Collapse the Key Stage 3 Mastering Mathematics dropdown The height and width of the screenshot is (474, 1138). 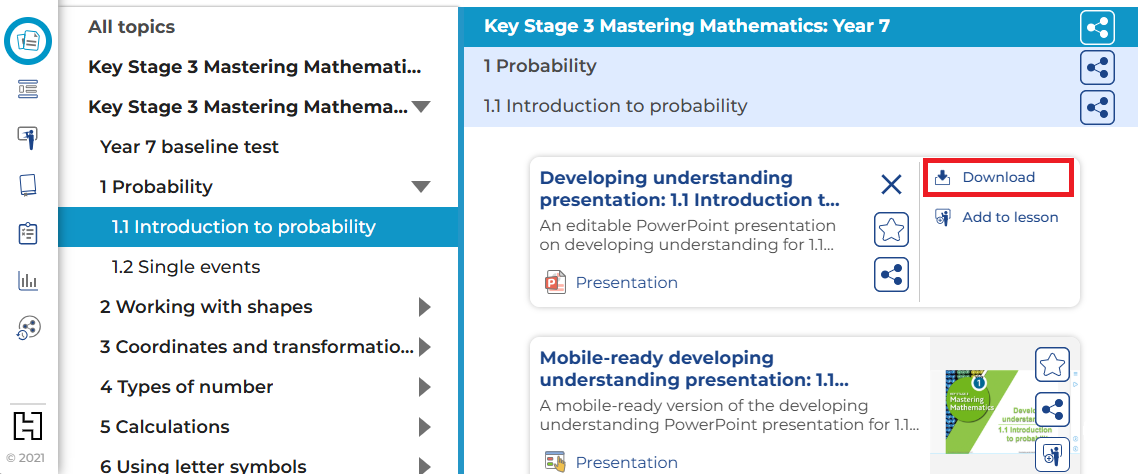(421, 107)
